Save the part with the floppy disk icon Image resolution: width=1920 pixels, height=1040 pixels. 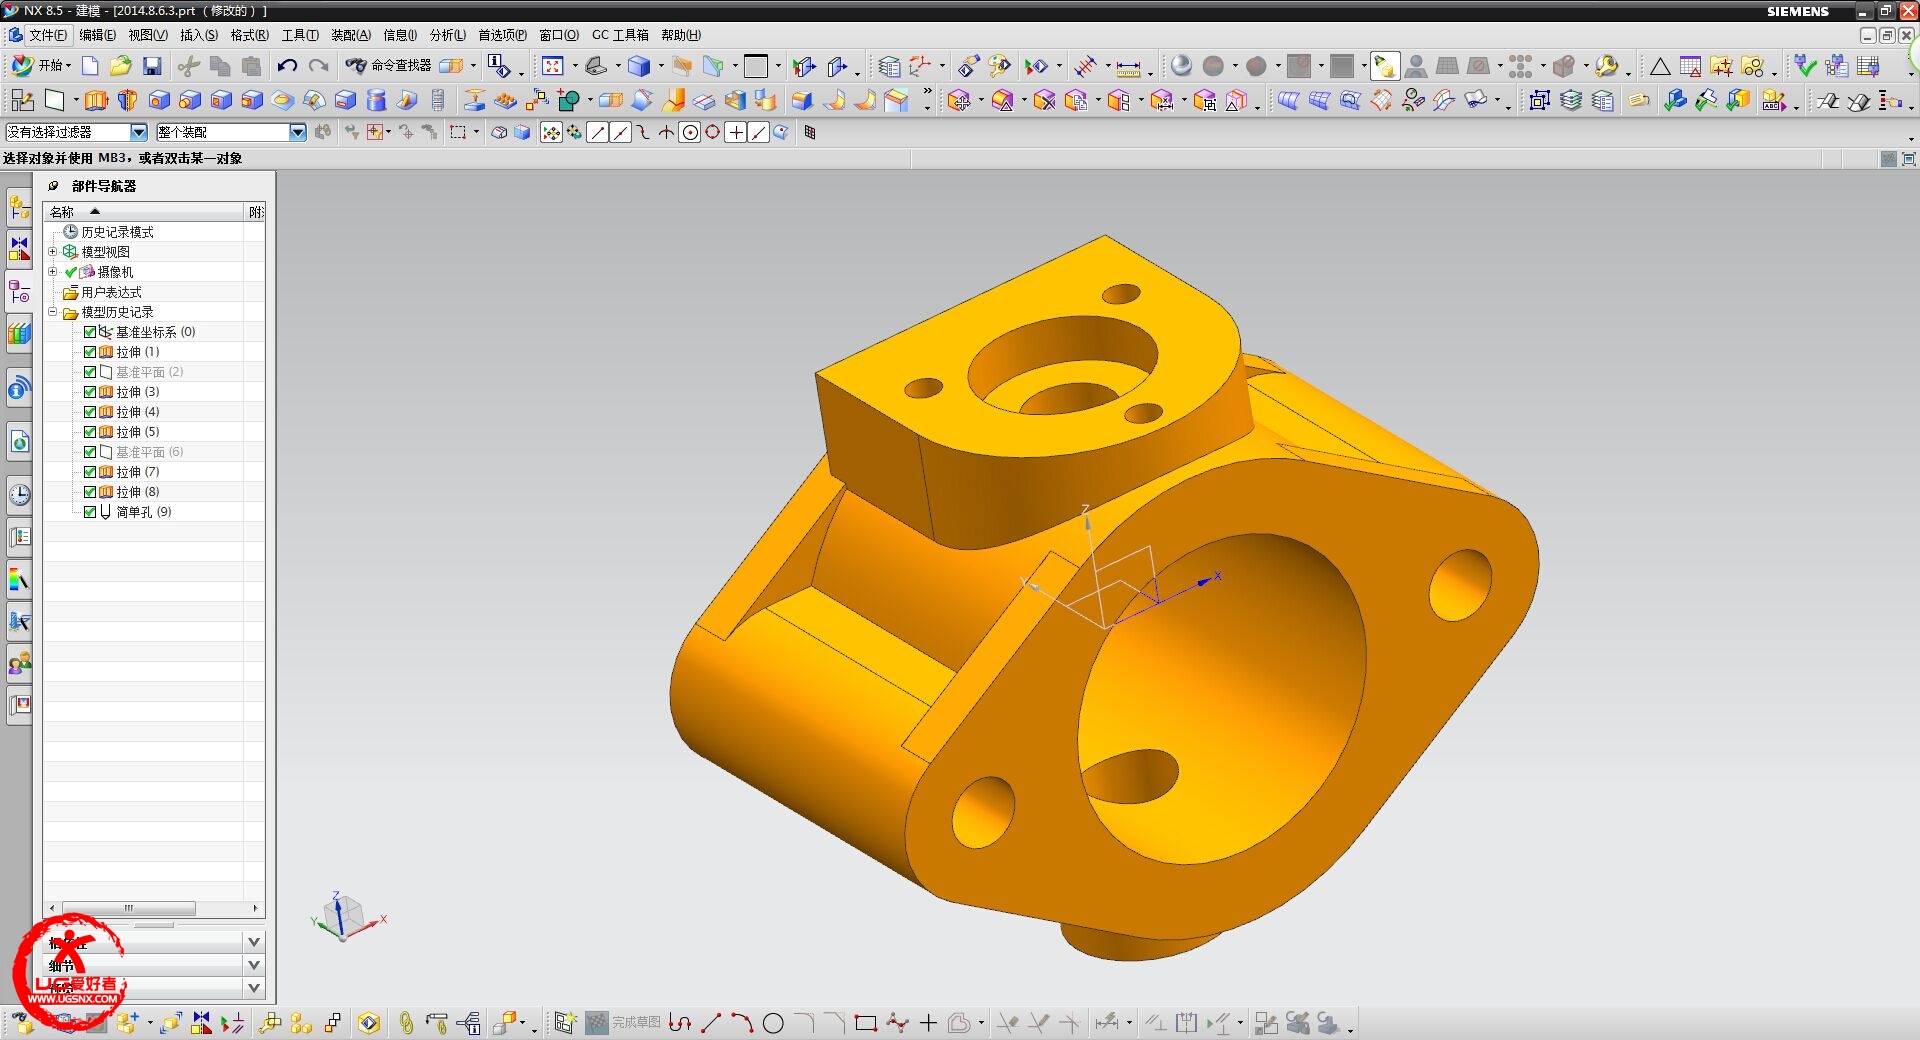click(152, 66)
